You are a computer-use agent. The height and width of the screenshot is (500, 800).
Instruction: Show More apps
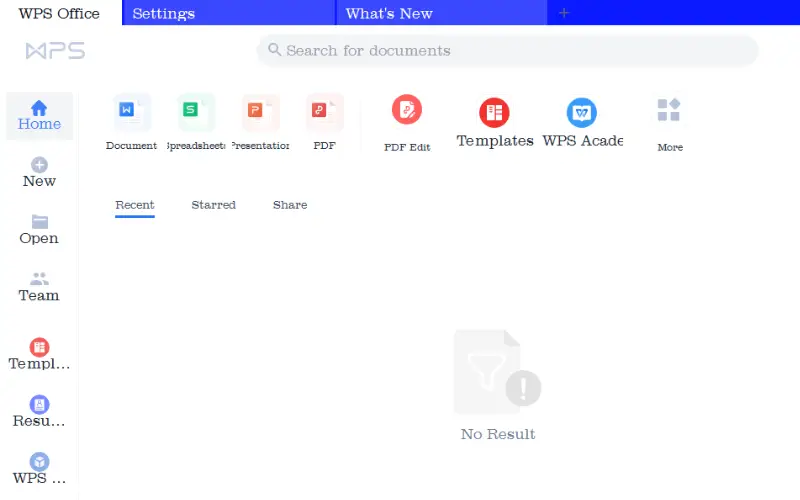click(x=670, y=125)
